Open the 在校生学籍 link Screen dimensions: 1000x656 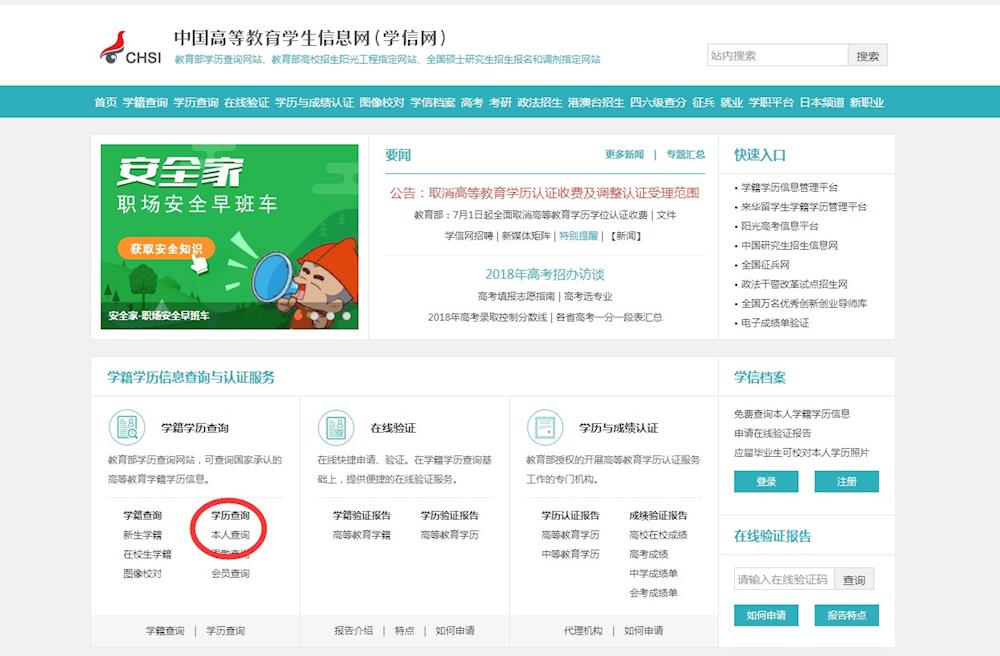tap(147, 554)
